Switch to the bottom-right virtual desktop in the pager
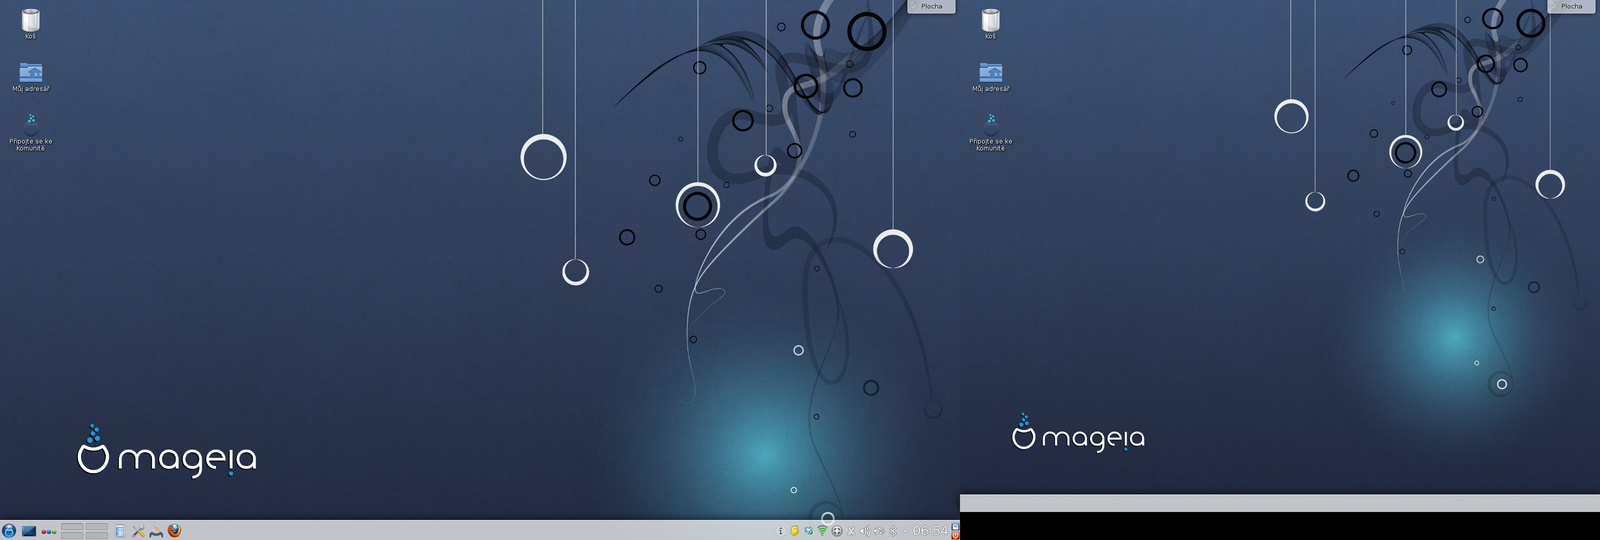The width and height of the screenshot is (1600, 540). pos(97,535)
